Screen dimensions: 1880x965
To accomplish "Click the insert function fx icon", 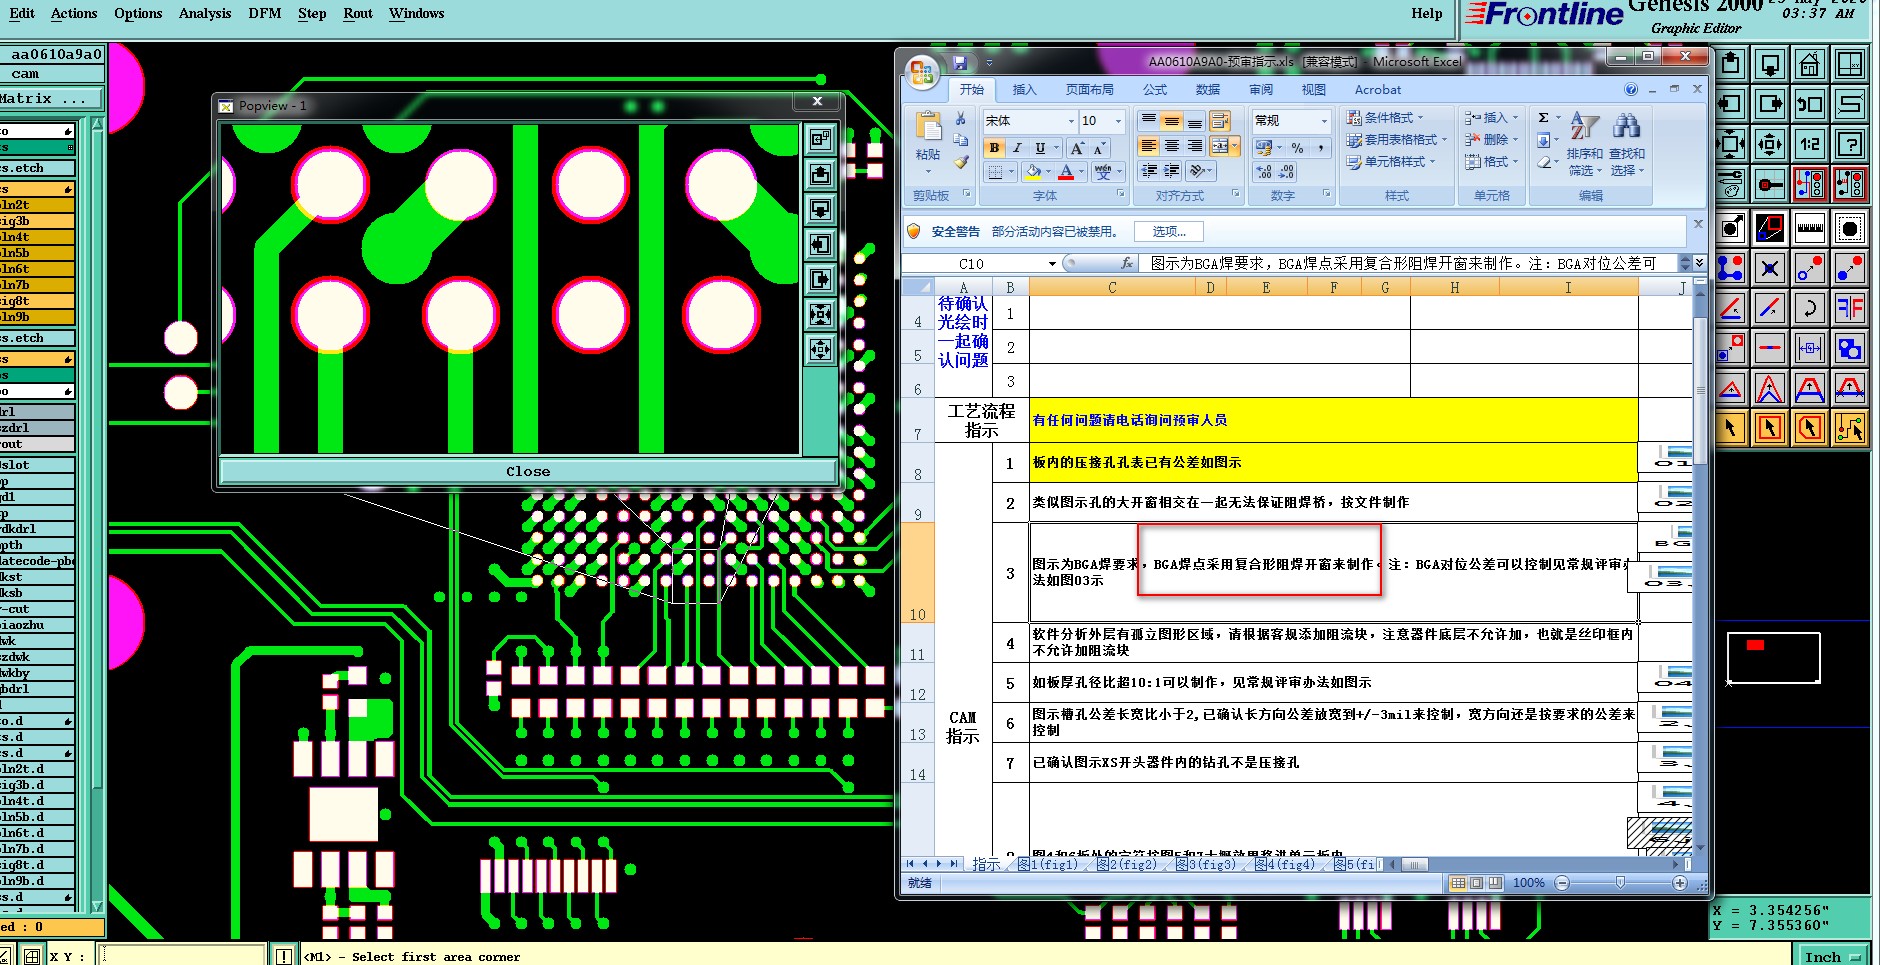I will [1127, 263].
